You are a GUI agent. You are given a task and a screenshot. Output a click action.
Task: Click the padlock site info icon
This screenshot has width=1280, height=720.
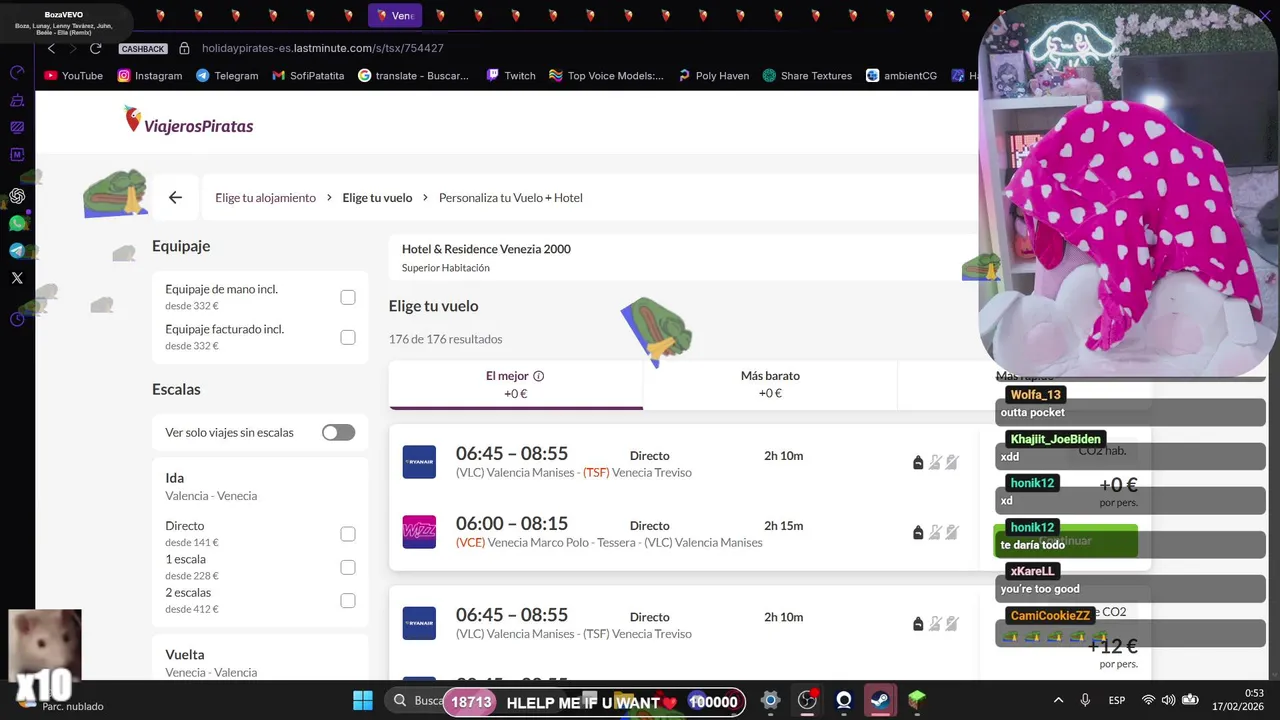(x=184, y=48)
